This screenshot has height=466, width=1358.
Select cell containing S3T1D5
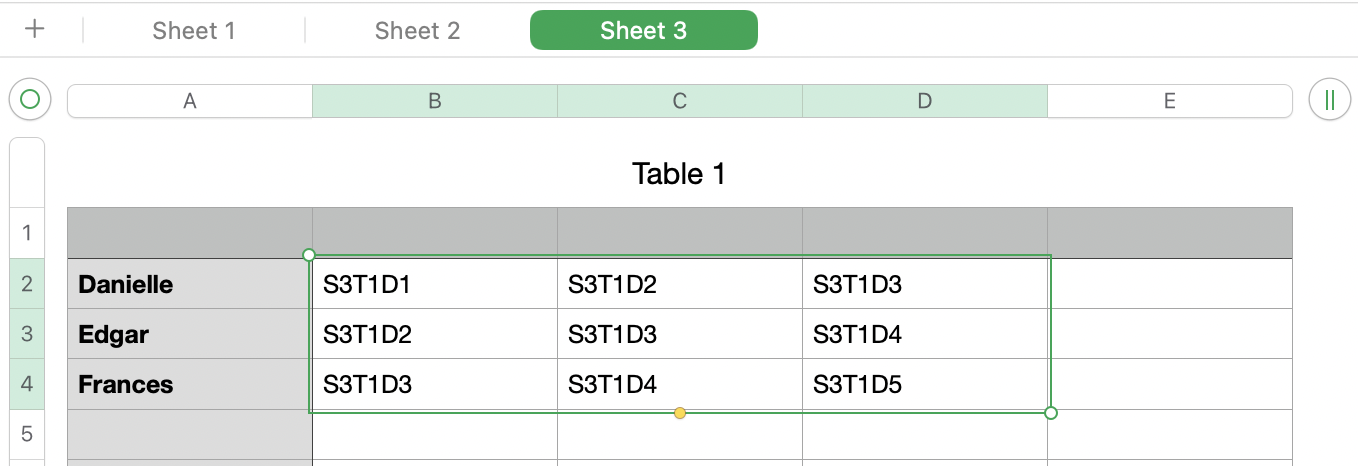(x=924, y=384)
